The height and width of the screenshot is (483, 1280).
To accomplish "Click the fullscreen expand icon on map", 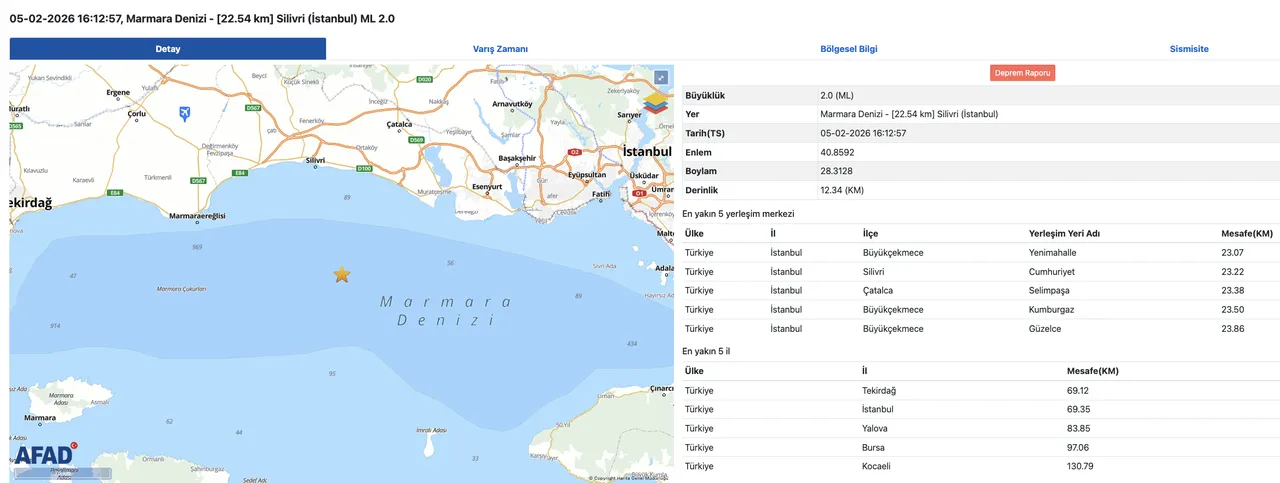I will (x=660, y=77).
